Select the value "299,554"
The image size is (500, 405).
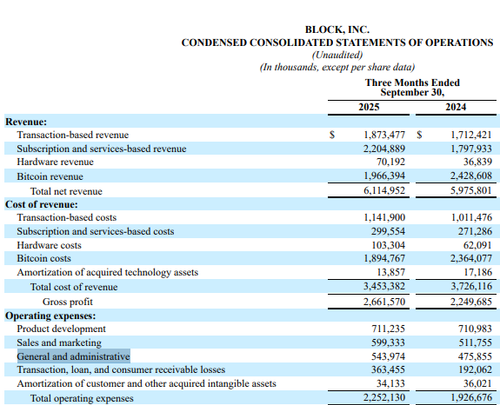388,231
